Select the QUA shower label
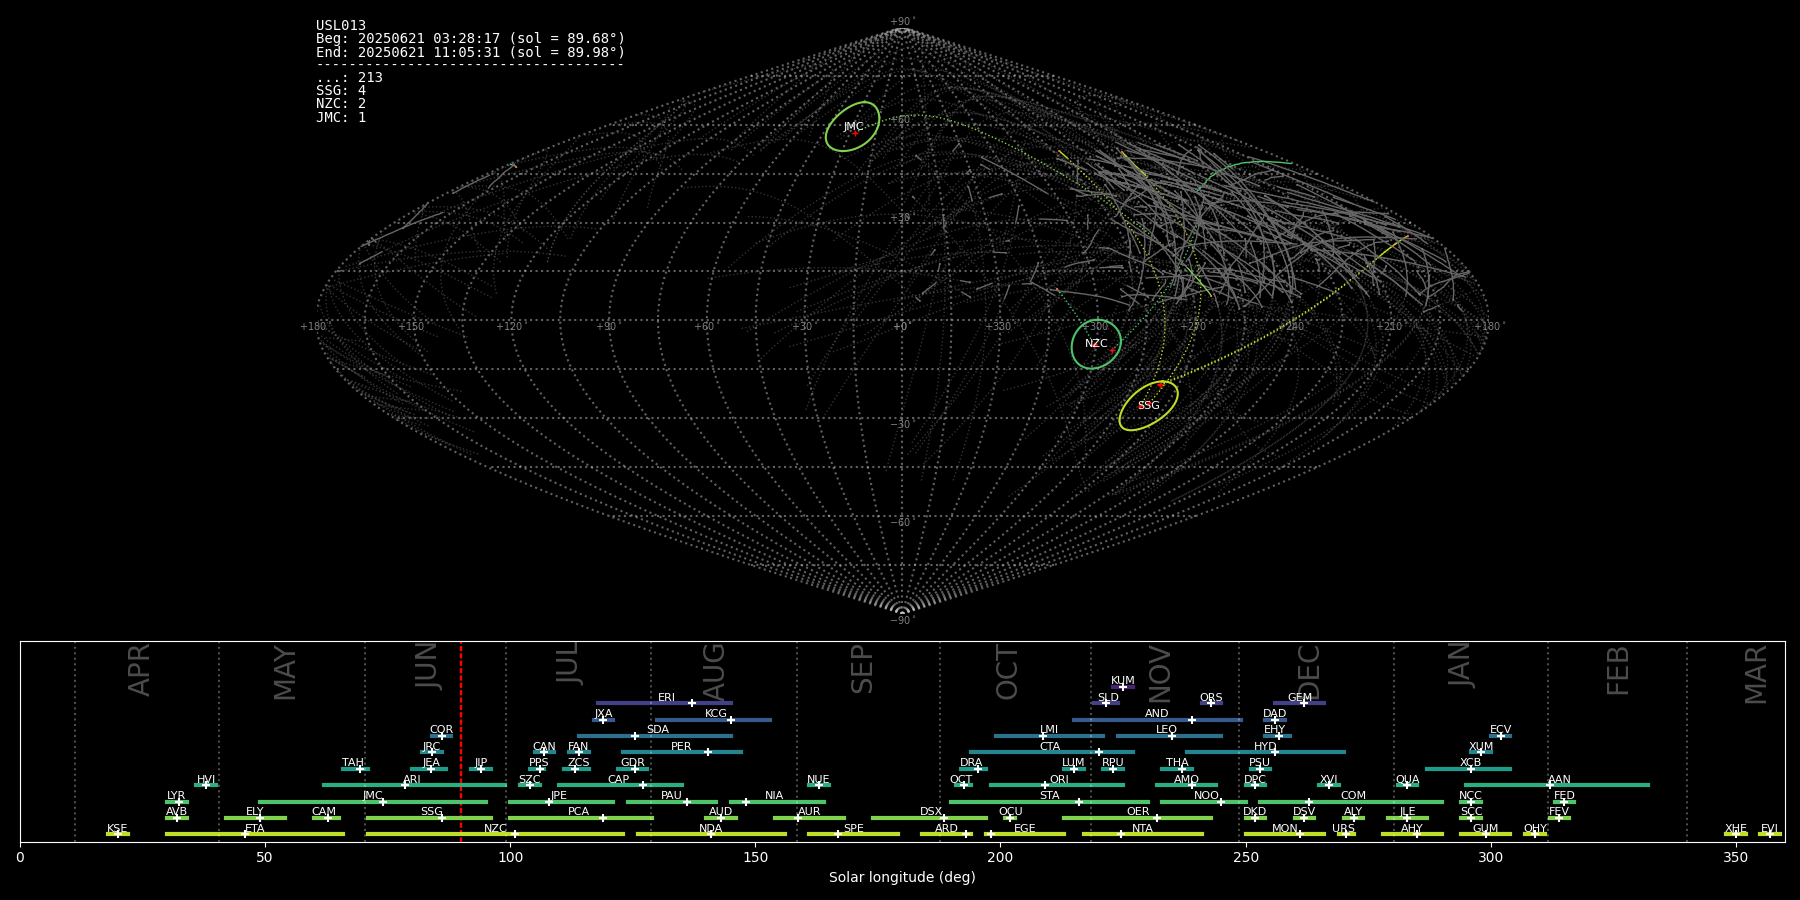The width and height of the screenshot is (1800, 900). click(x=1407, y=780)
